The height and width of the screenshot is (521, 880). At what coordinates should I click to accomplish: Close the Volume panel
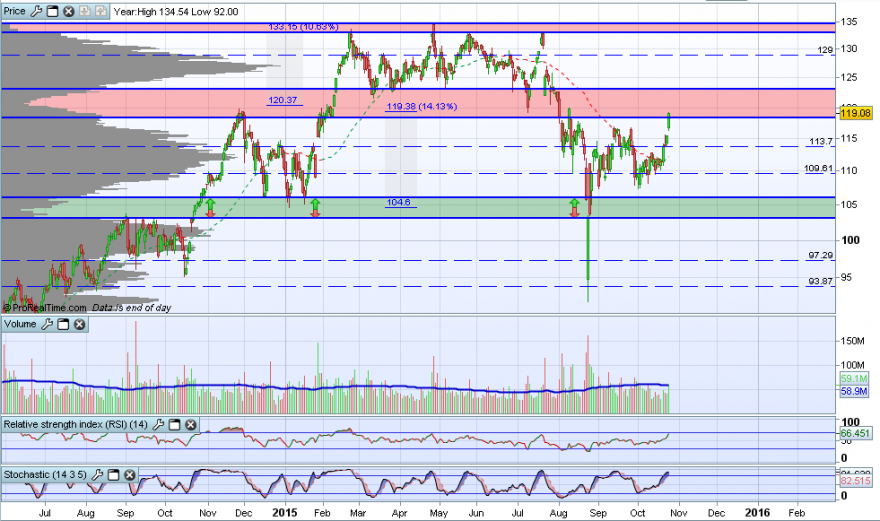(80, 324)
